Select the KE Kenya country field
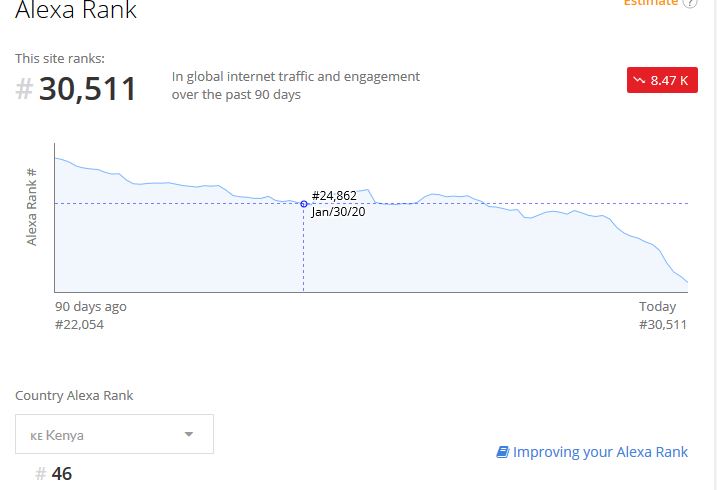Screen dimensions: 717x490 114,434
